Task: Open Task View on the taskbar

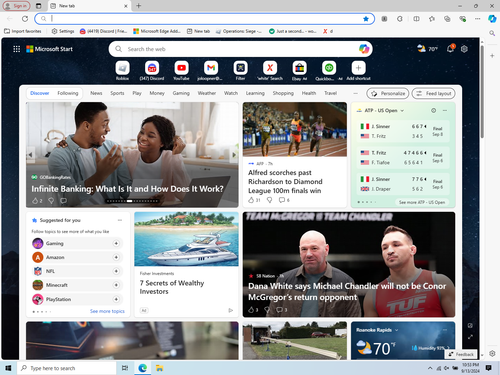Action: [125, 368]
